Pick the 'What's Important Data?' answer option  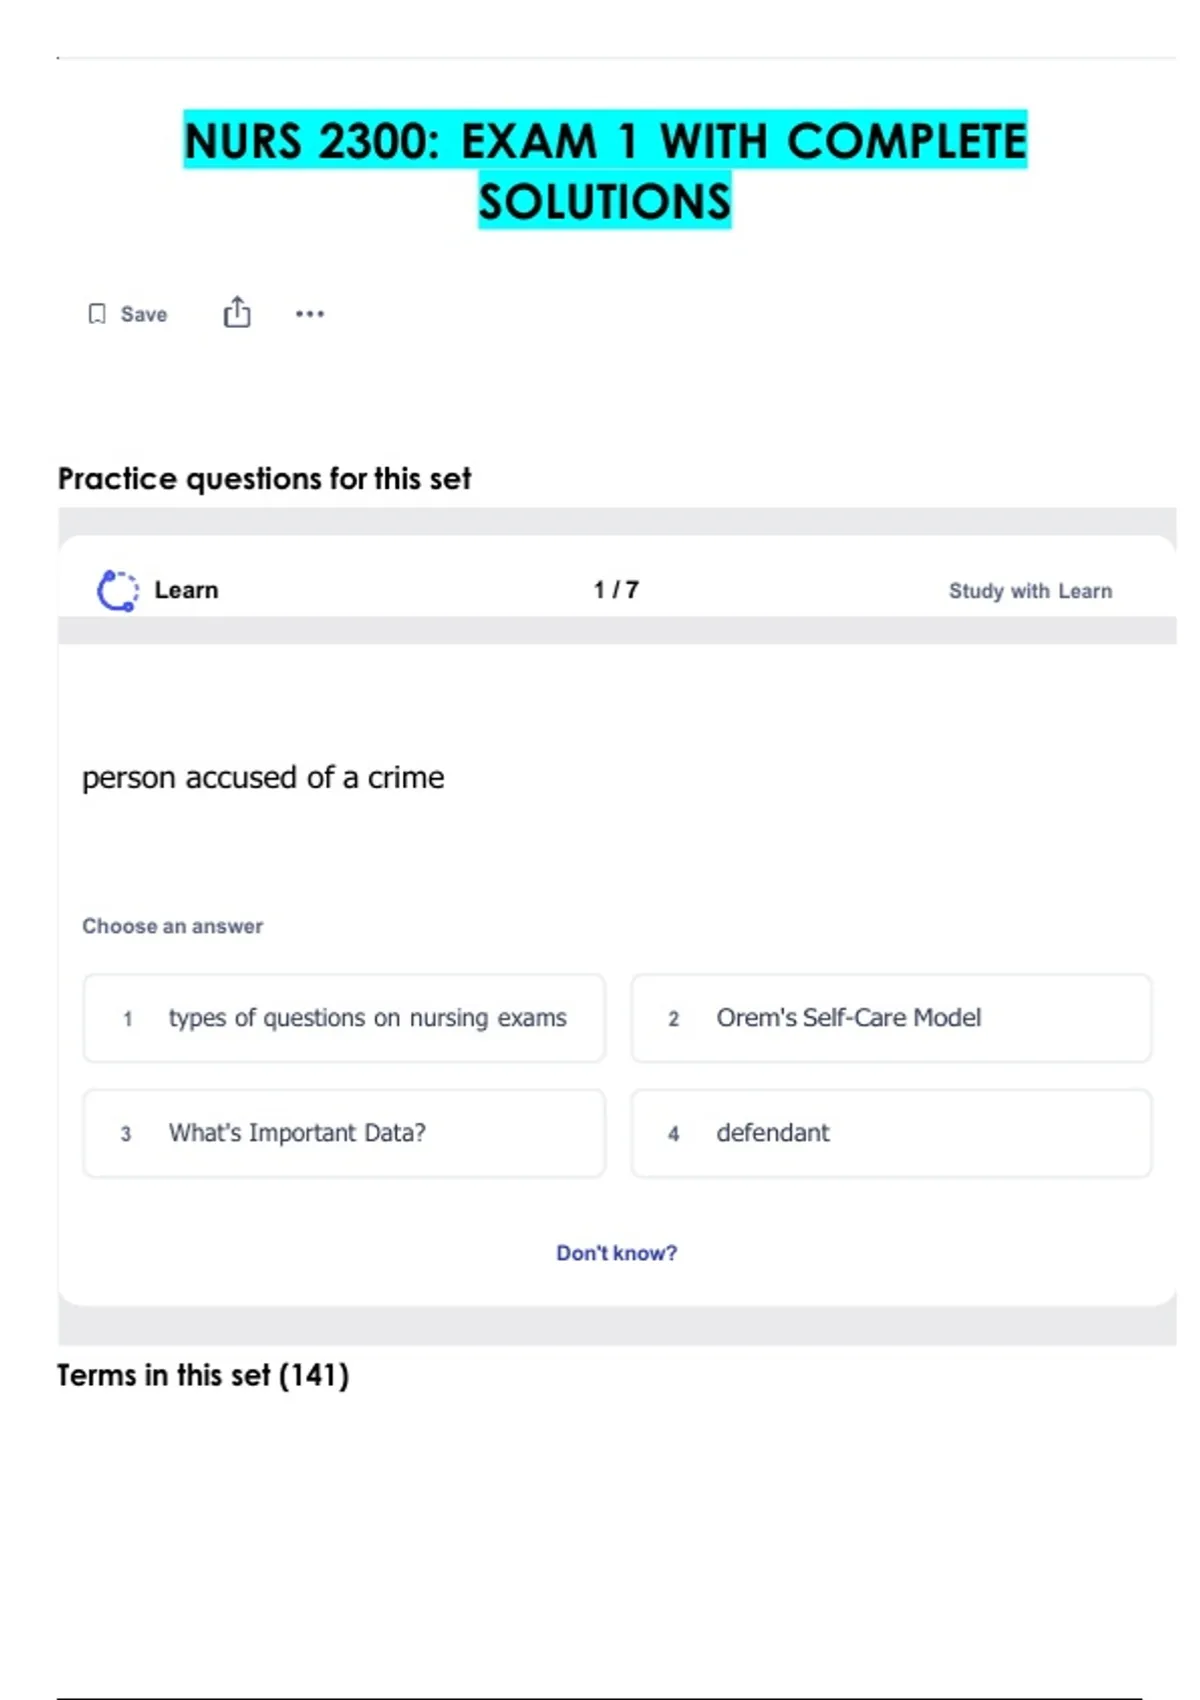[344, 1133]
